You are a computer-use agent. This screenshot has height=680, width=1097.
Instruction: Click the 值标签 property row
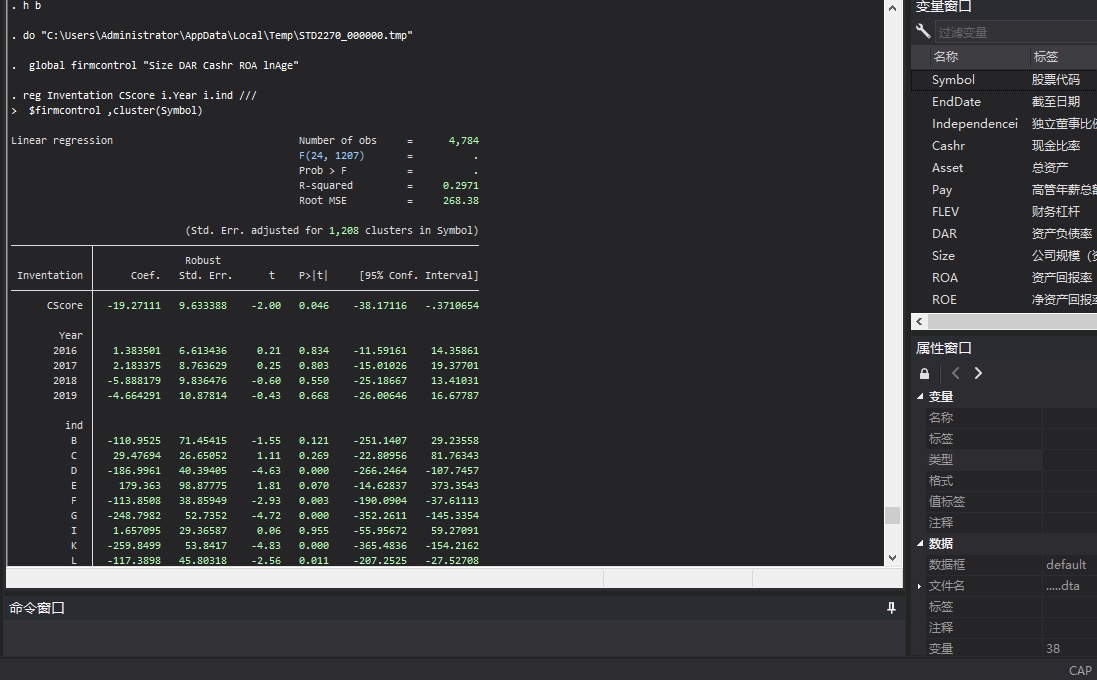tap(1011, 502)
